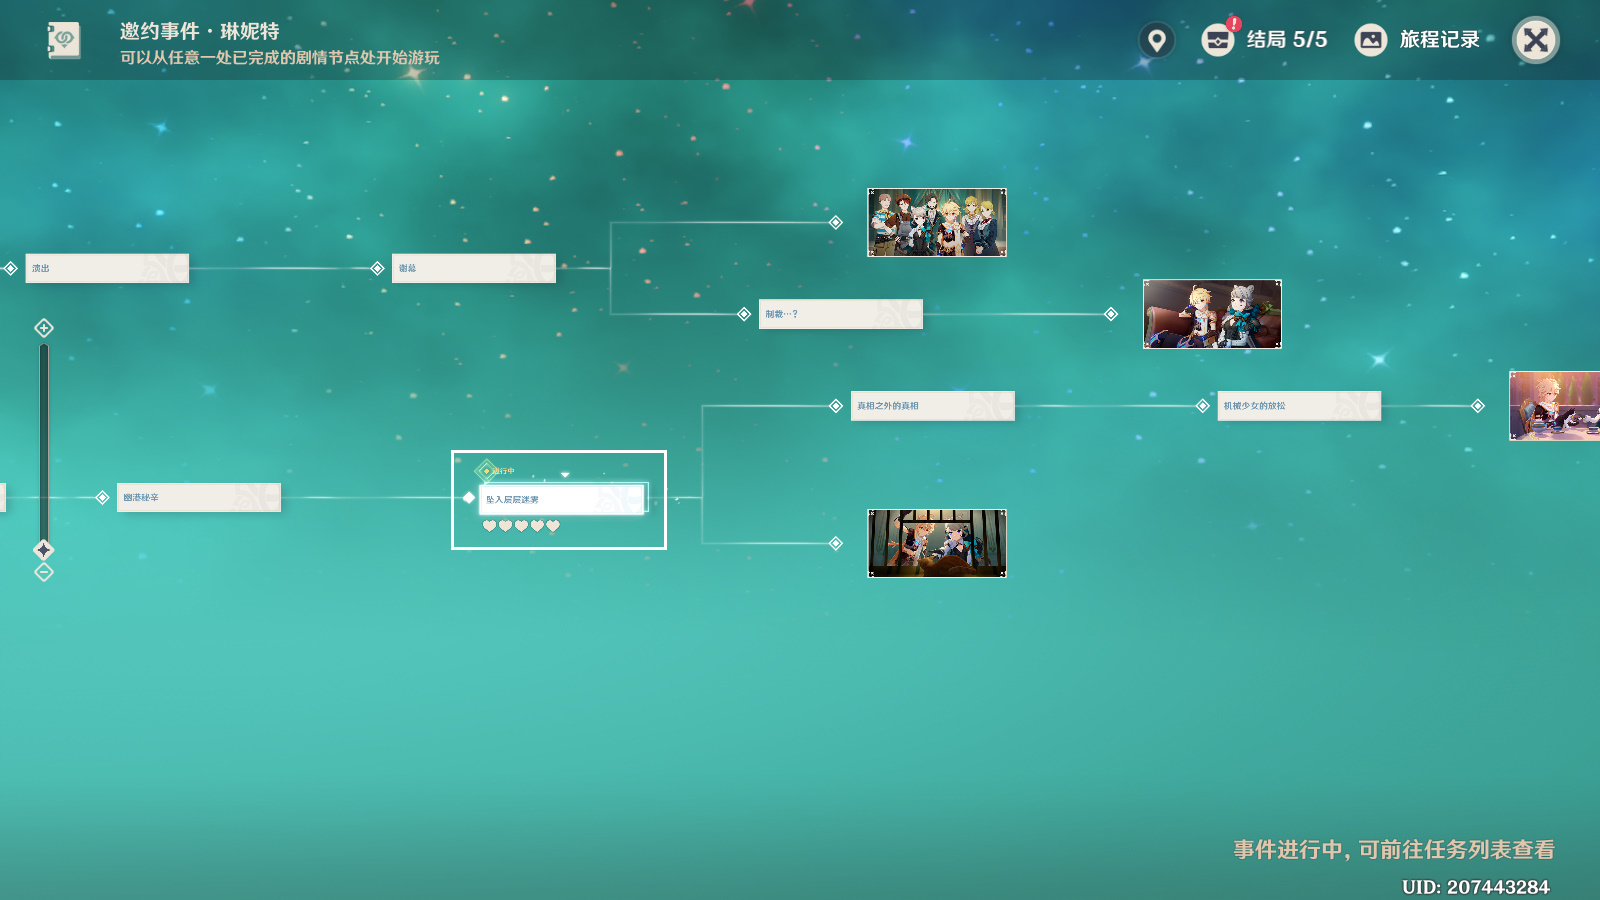Click the map location pin icon
Viewport: 1600px width, 900px height.
point(1156,40)
